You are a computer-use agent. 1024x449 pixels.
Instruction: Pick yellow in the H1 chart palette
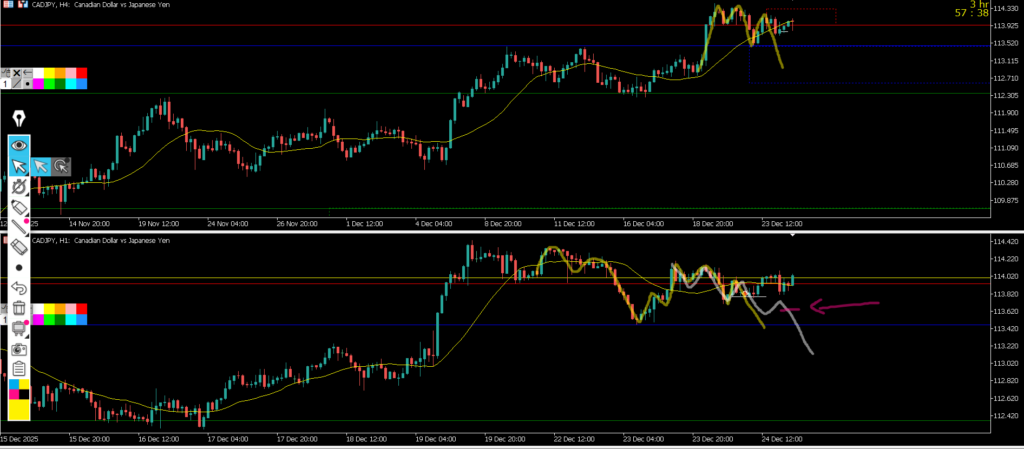[49, 309]
